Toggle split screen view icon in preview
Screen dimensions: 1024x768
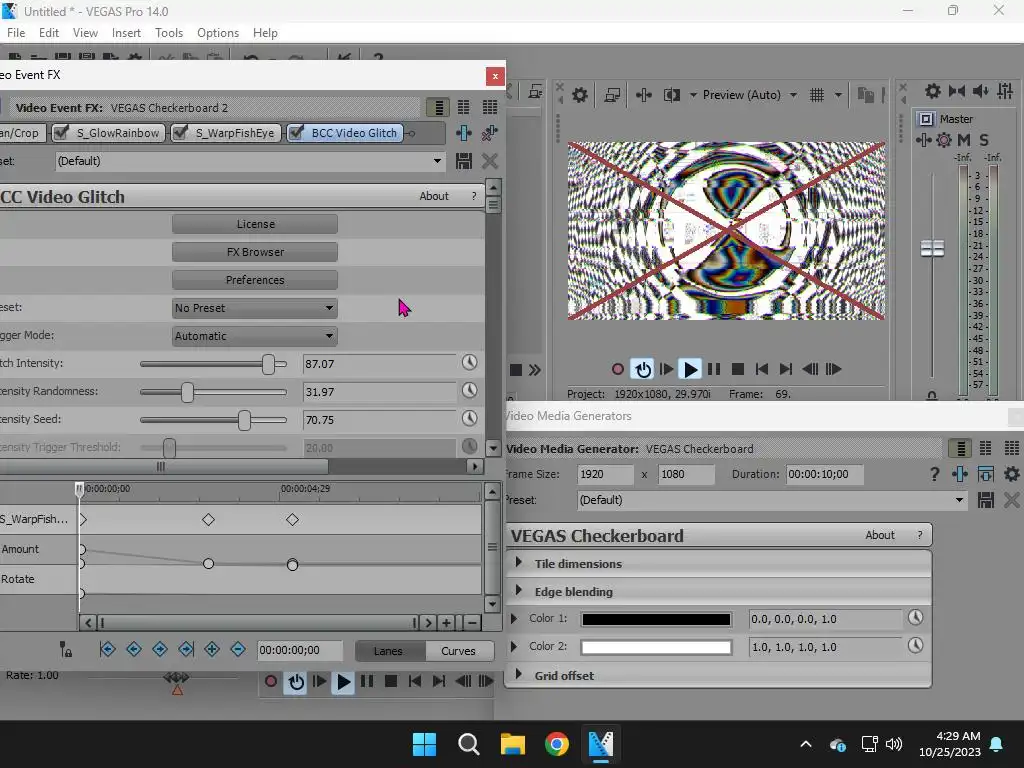[671, 95]
